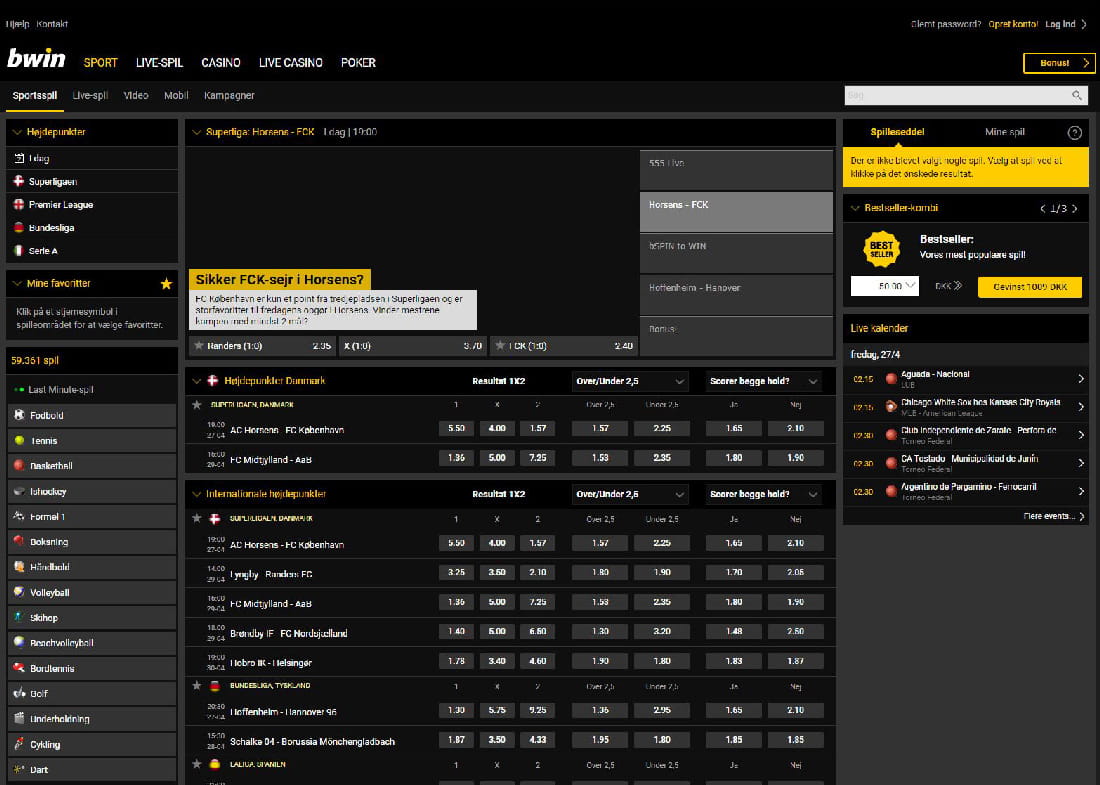Toggle favorite star for Superligaen under Internationale højdepunkter
Viewport: 1100px width, 785px height.
point(197,518)
